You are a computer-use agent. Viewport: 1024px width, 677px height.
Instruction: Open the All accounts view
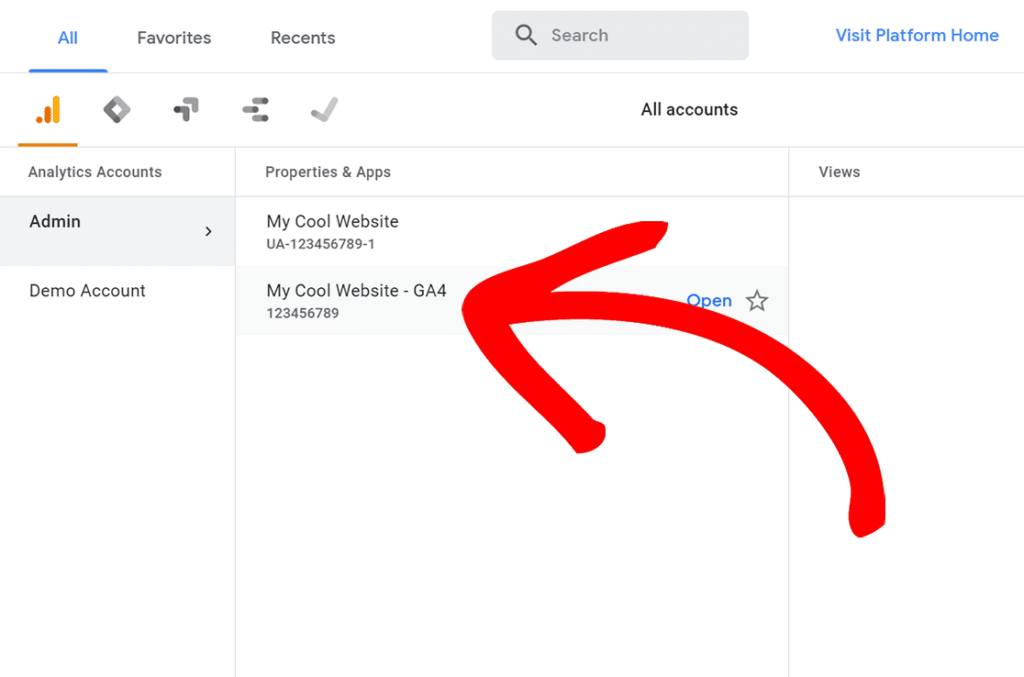click(688, 109)
